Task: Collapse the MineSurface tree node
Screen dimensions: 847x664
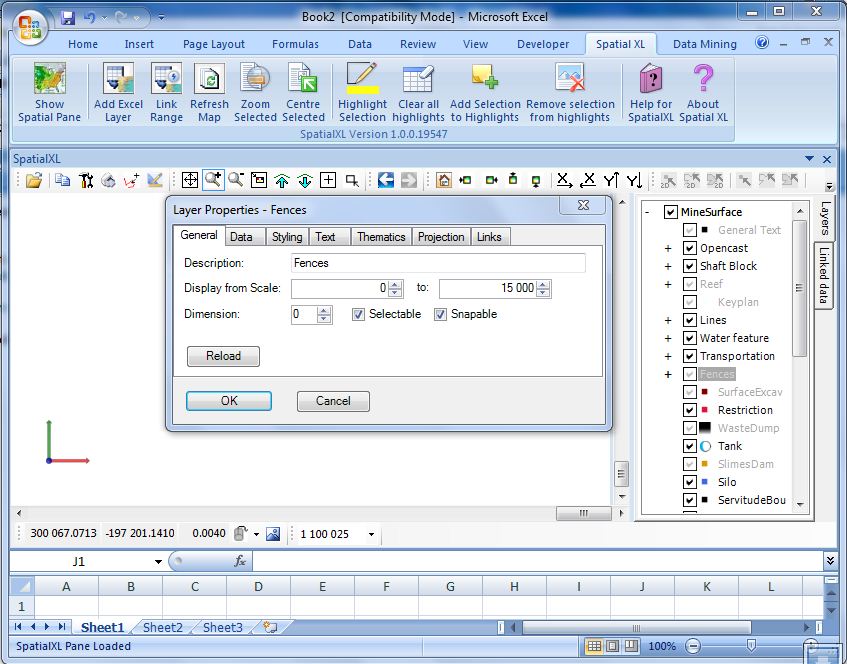Action: click(649, 212)
